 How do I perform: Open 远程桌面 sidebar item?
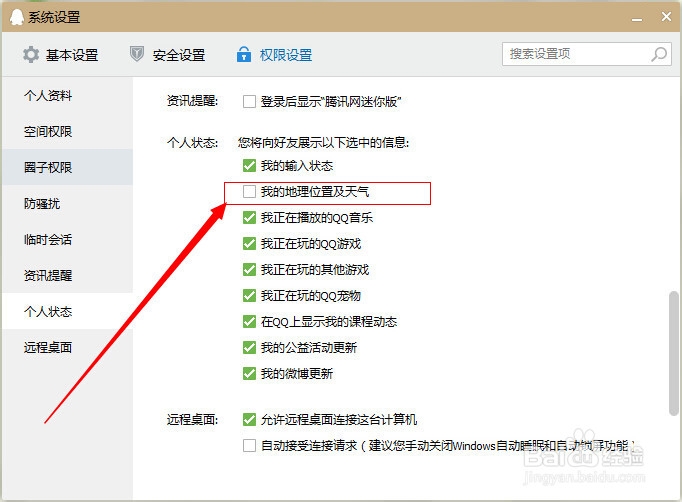click(x=67, y=348)
